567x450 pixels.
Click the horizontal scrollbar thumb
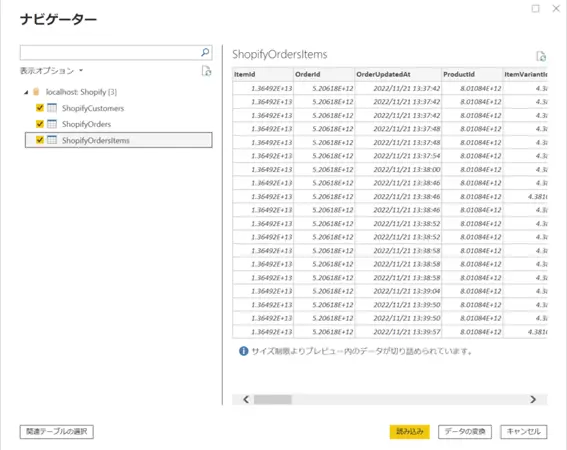273,399
